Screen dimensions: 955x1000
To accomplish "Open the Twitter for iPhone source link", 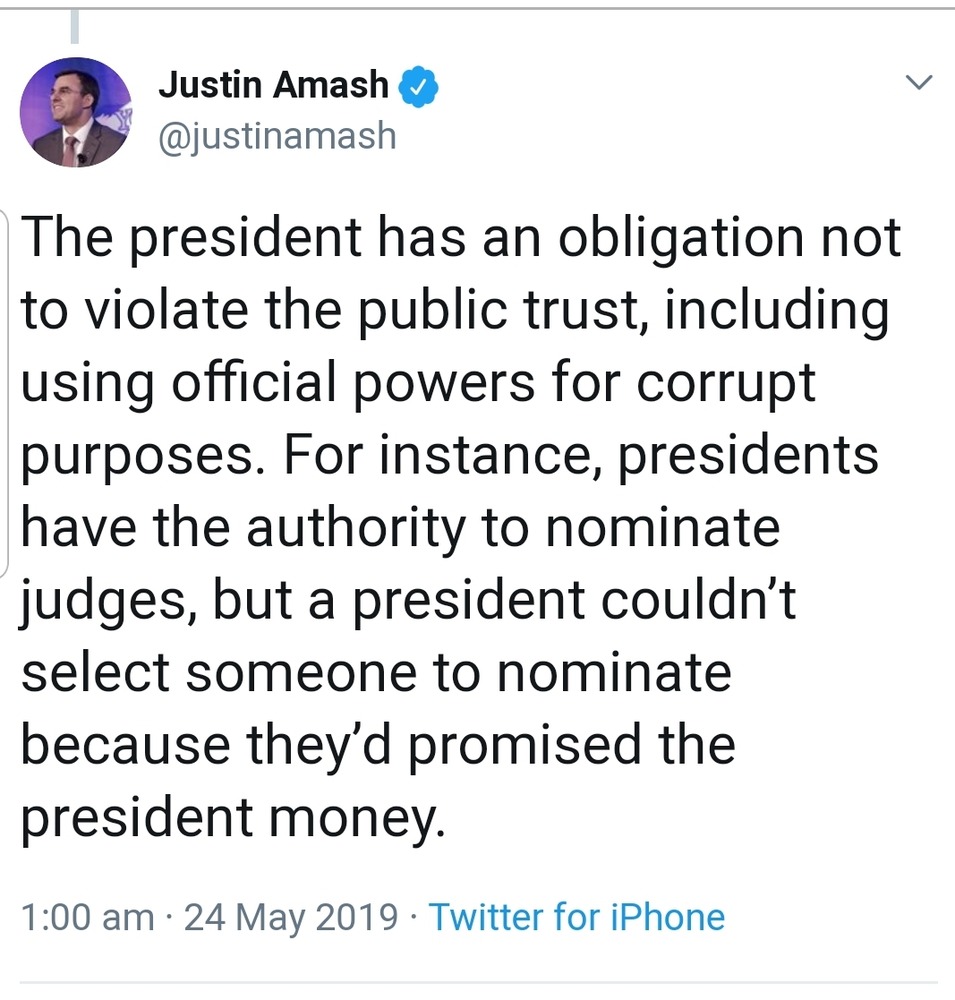I will click(576, 917).
